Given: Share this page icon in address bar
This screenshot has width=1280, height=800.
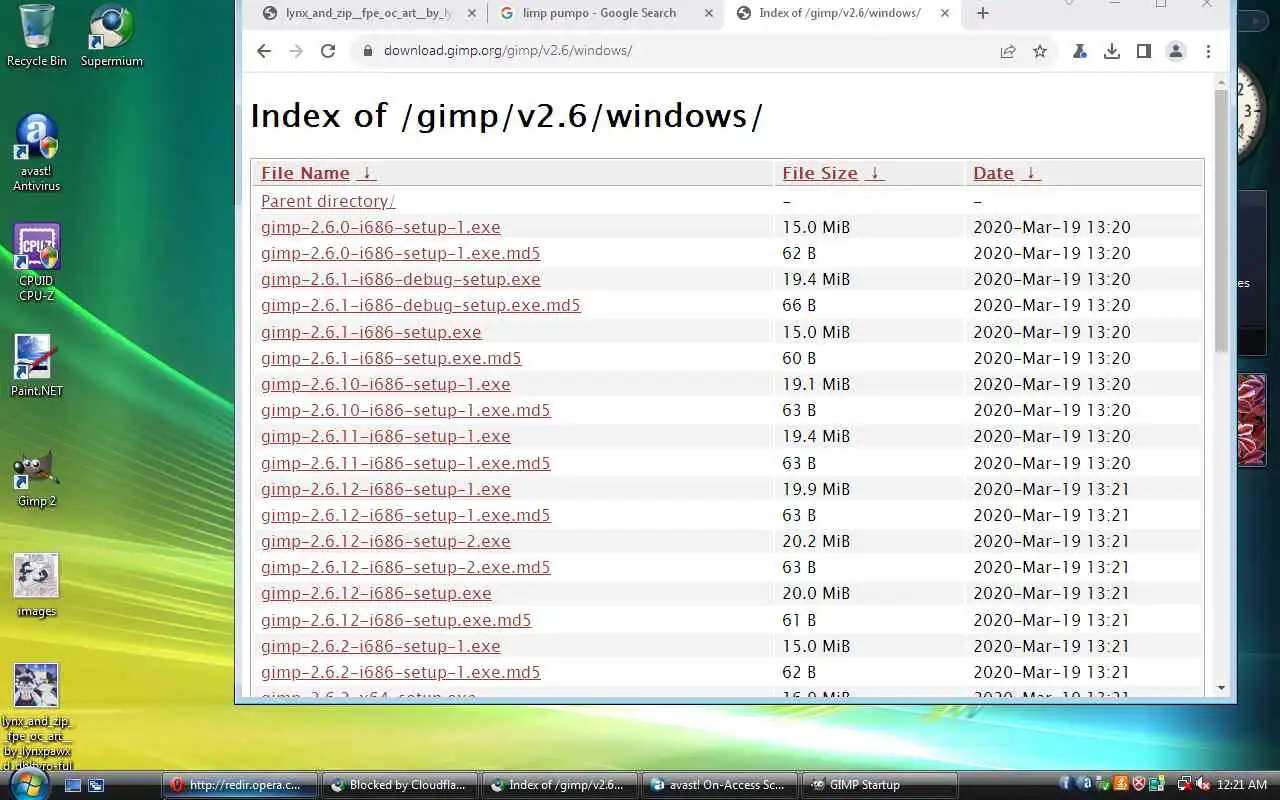Looking at the screenshot, I should pos(1008,51).
